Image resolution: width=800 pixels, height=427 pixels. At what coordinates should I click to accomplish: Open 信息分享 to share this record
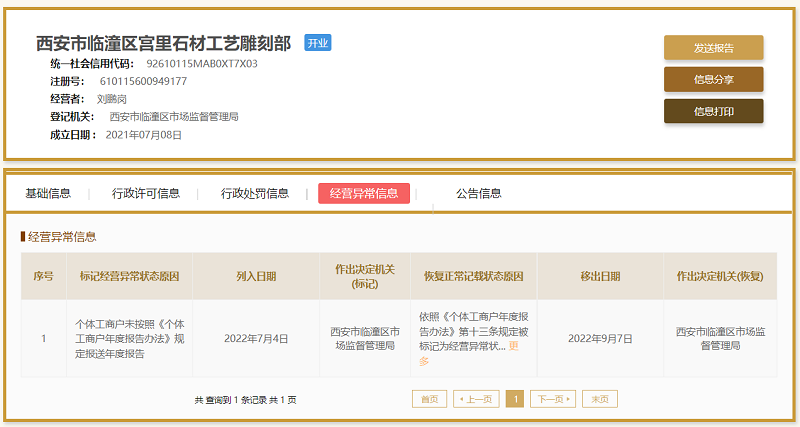[x=713, y=79]
